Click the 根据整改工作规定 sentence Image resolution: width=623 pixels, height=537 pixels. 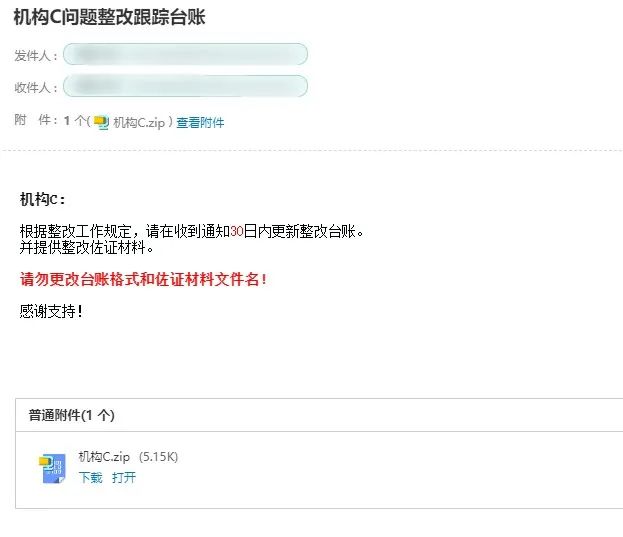click(x=192, y=231)
